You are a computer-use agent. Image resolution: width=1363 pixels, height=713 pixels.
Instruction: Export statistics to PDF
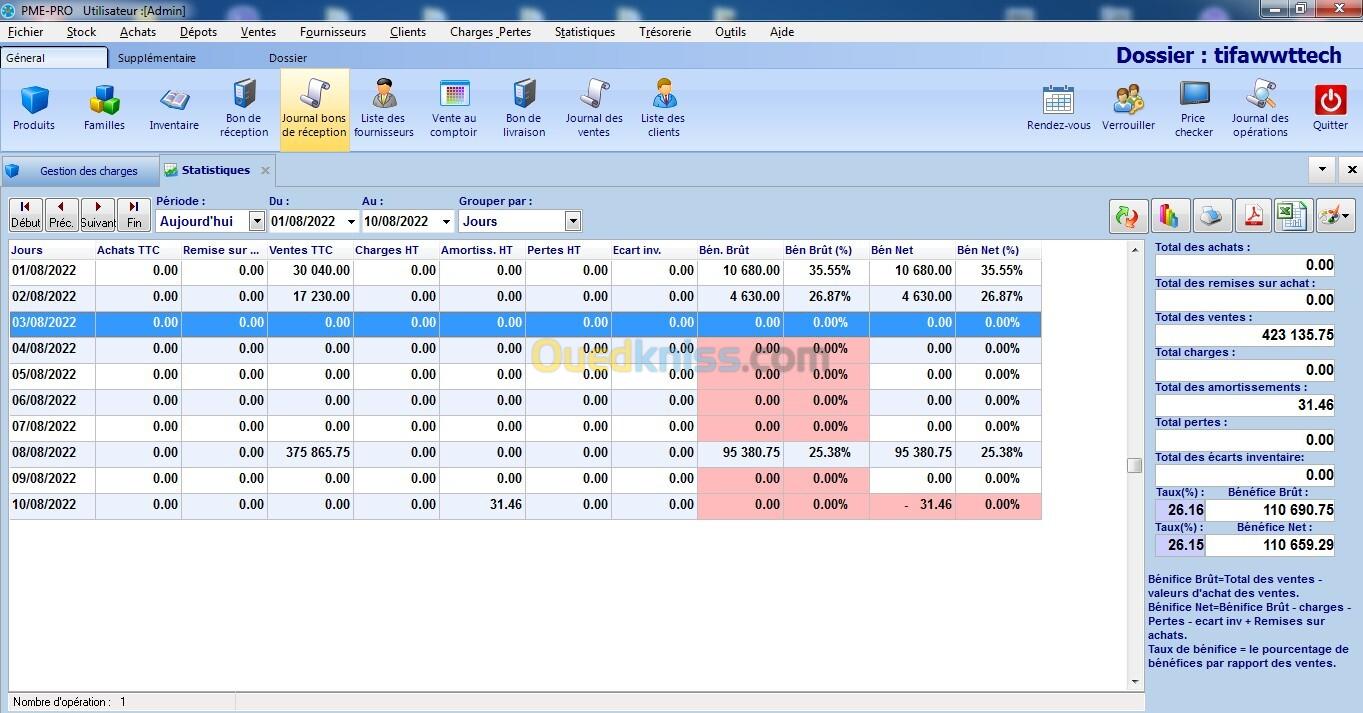click(1252, 215)
